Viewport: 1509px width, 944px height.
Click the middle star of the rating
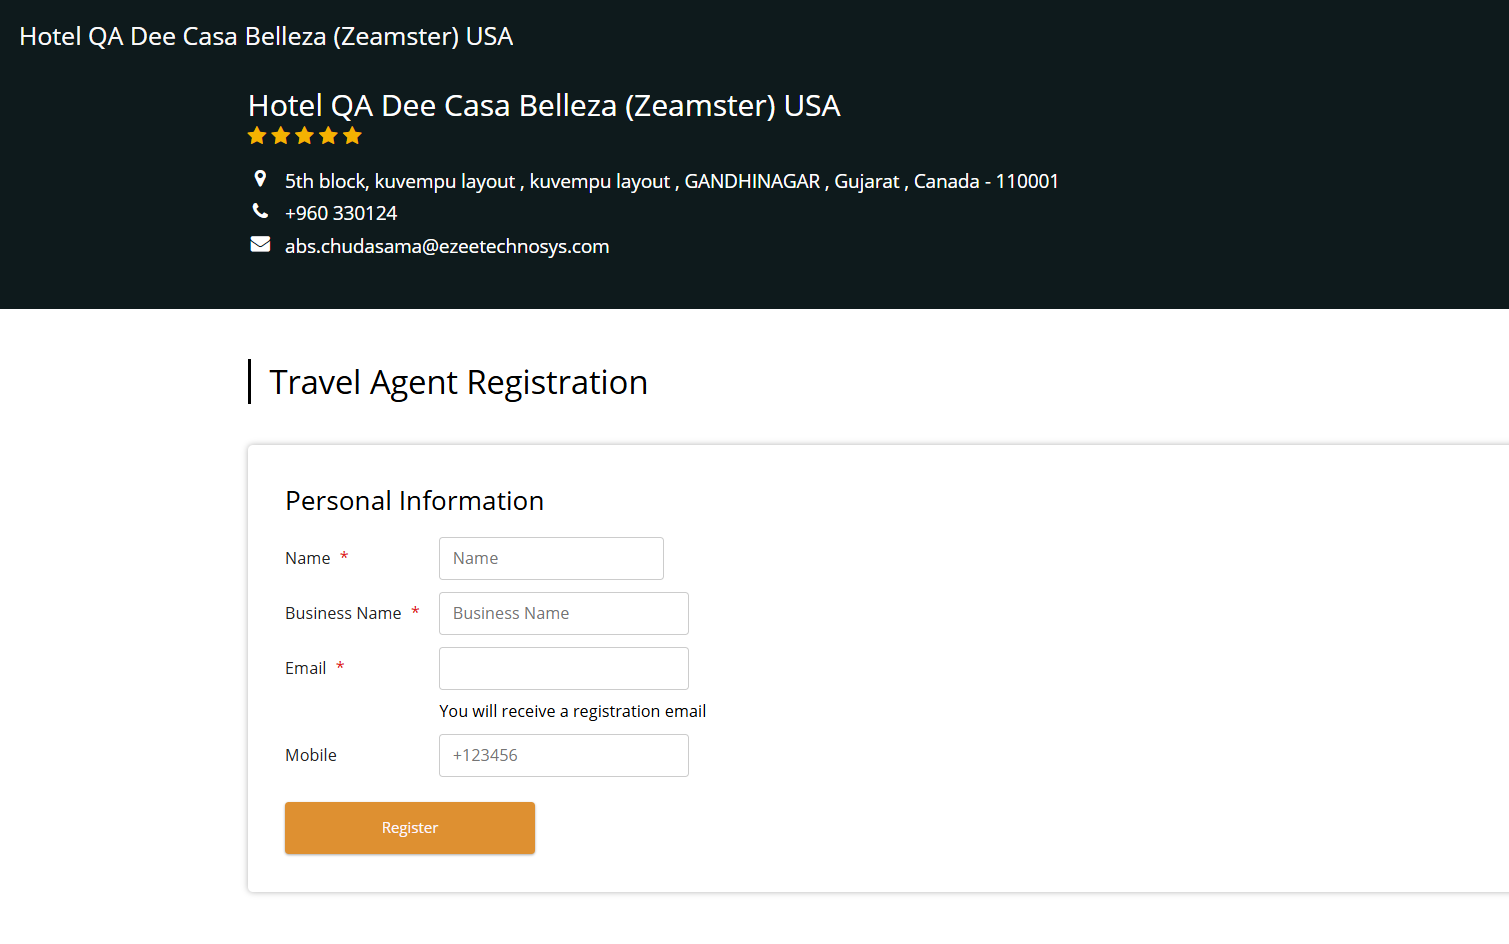(x=305, y=136)
